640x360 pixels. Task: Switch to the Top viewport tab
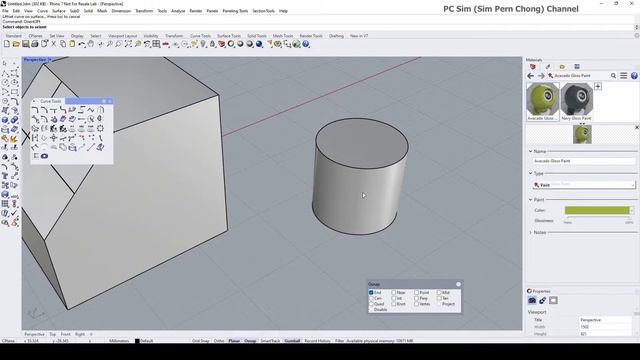(53, 334)
